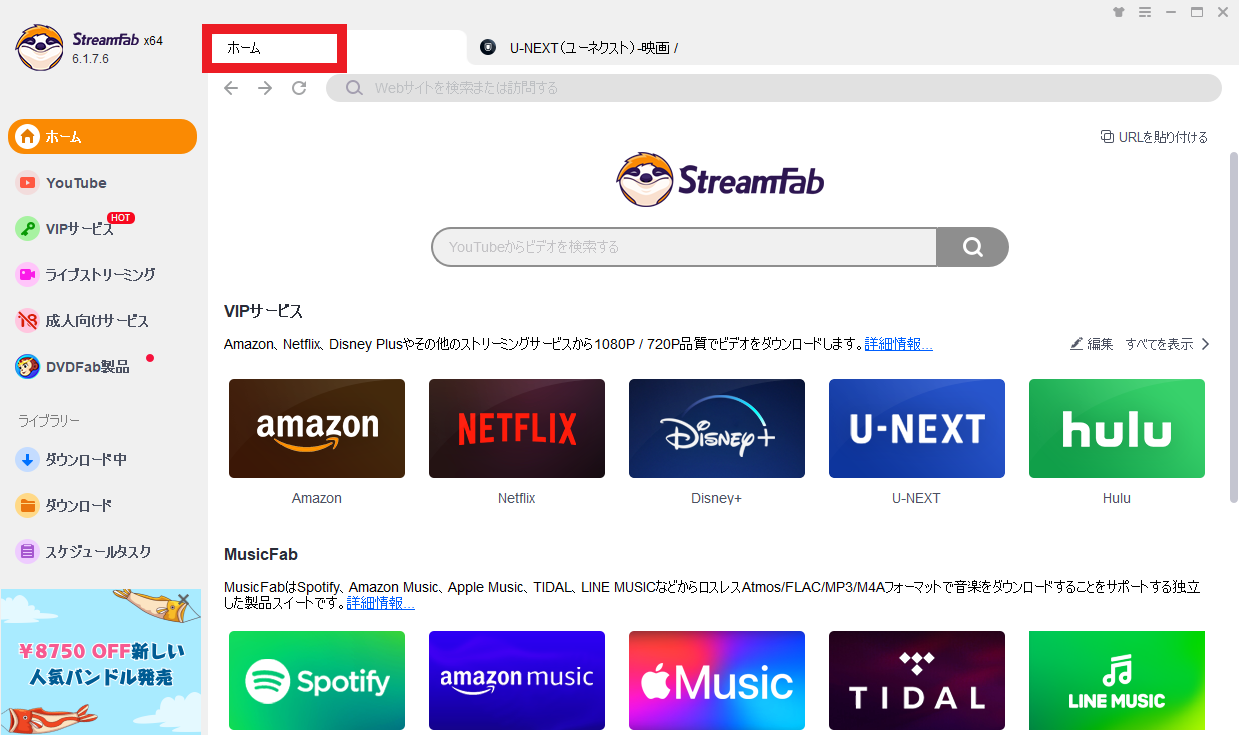
Task: Close the ¥8750 OFF promo banner
Action: (183, 600)
